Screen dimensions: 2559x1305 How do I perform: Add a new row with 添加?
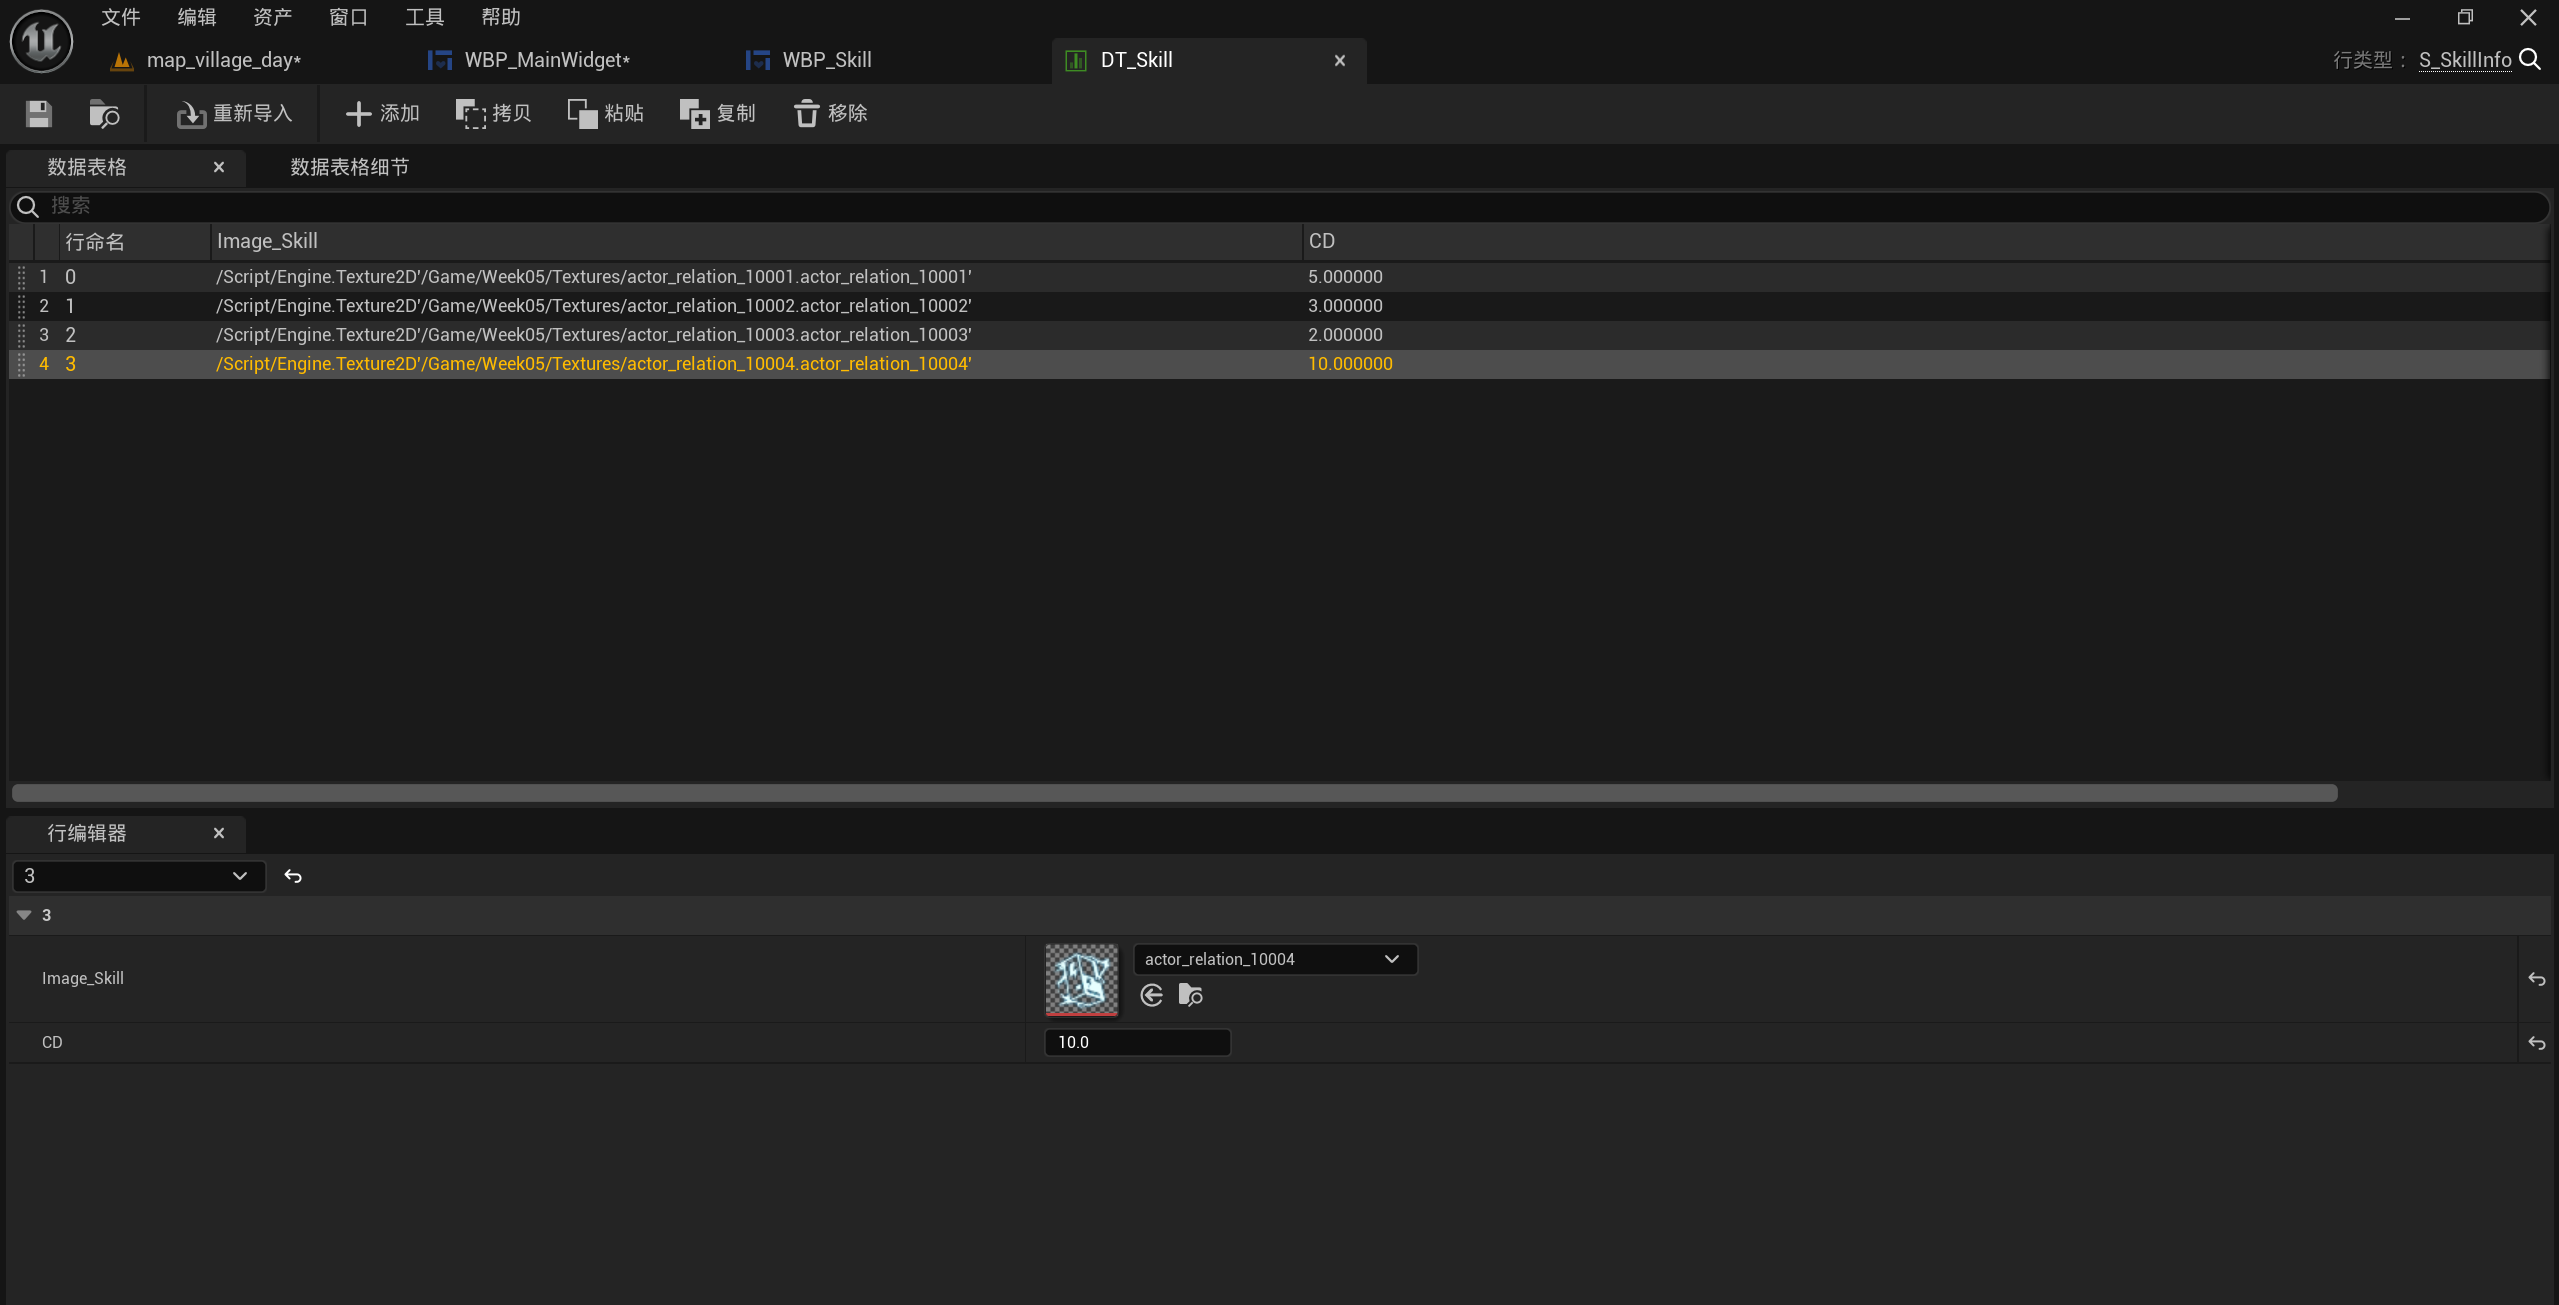pos(382,114)
